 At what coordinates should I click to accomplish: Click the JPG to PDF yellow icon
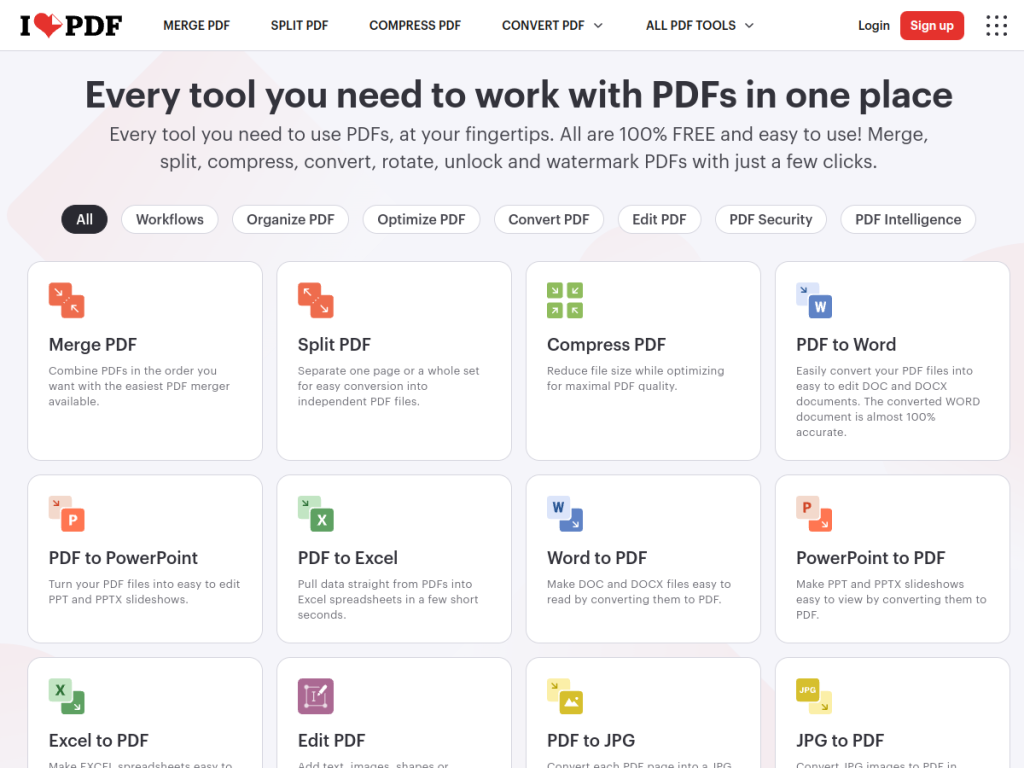tap(814, 697)
